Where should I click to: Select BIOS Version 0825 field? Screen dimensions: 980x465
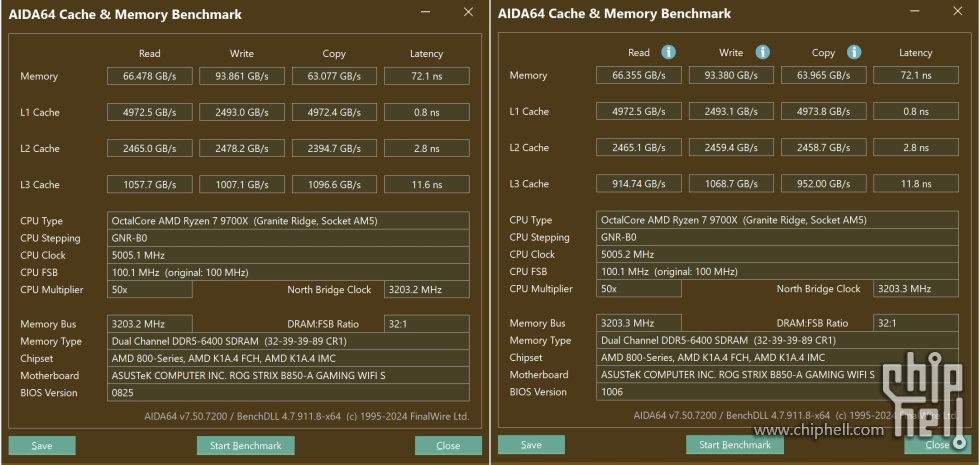pos(288,392)
